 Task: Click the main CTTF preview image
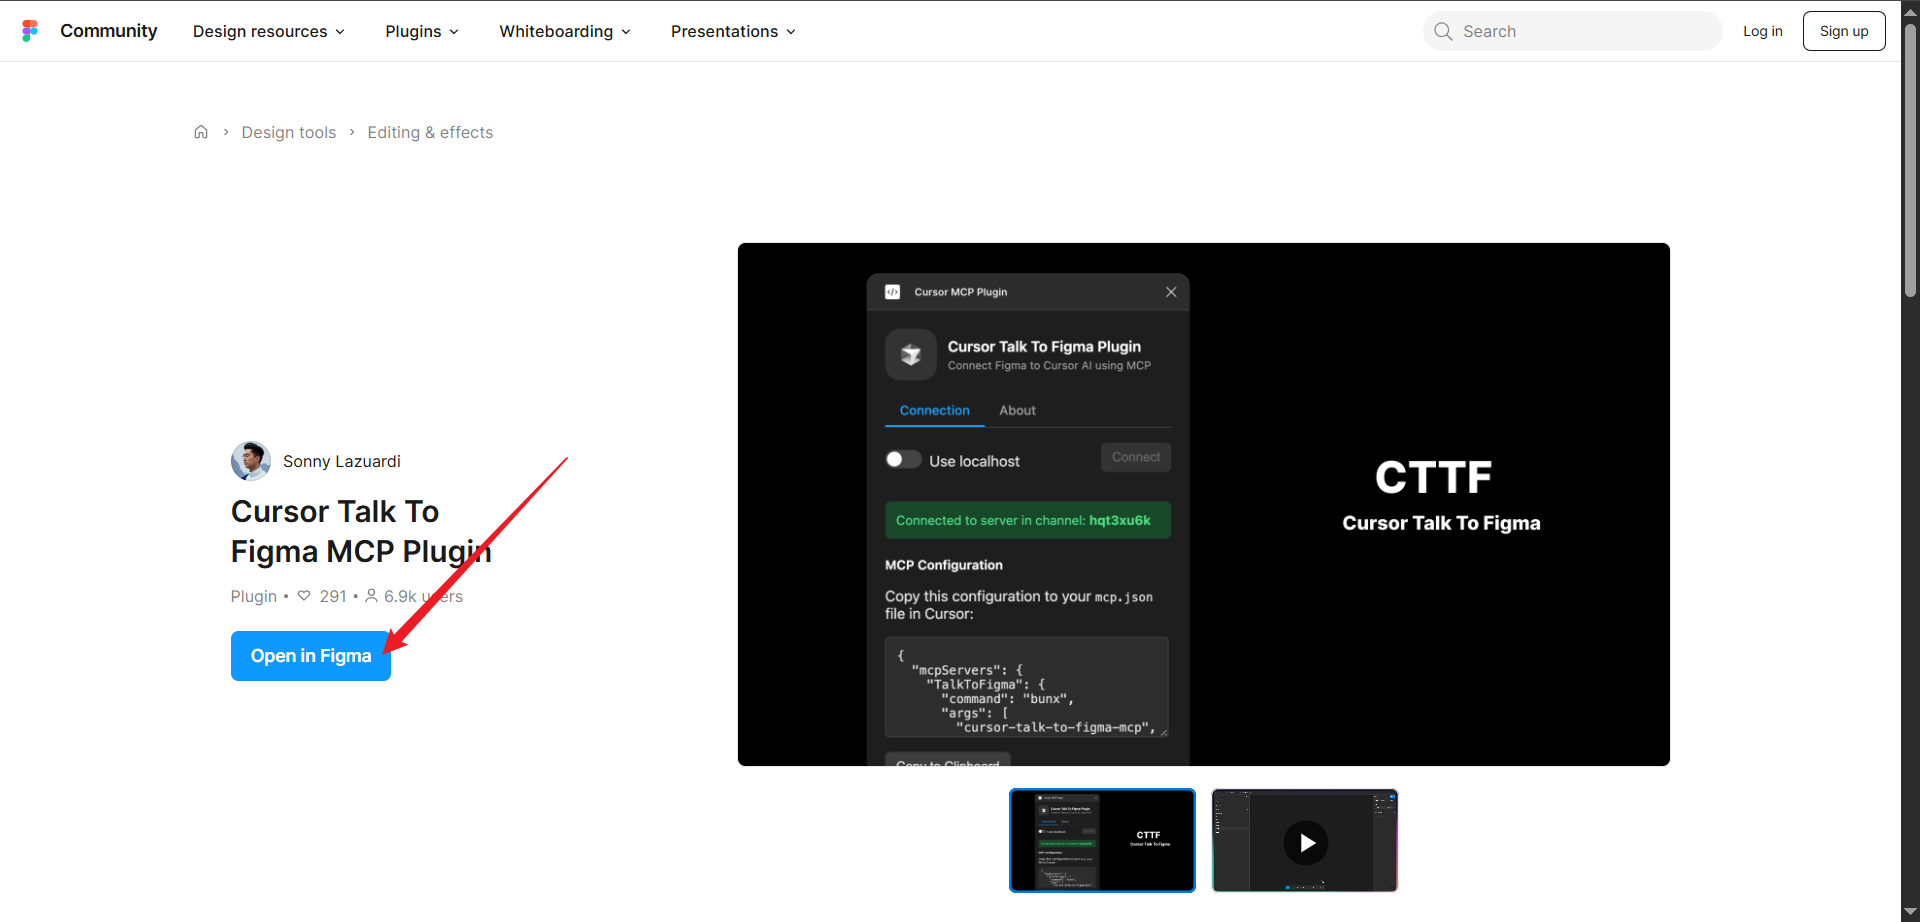[x=1204, y=504]
